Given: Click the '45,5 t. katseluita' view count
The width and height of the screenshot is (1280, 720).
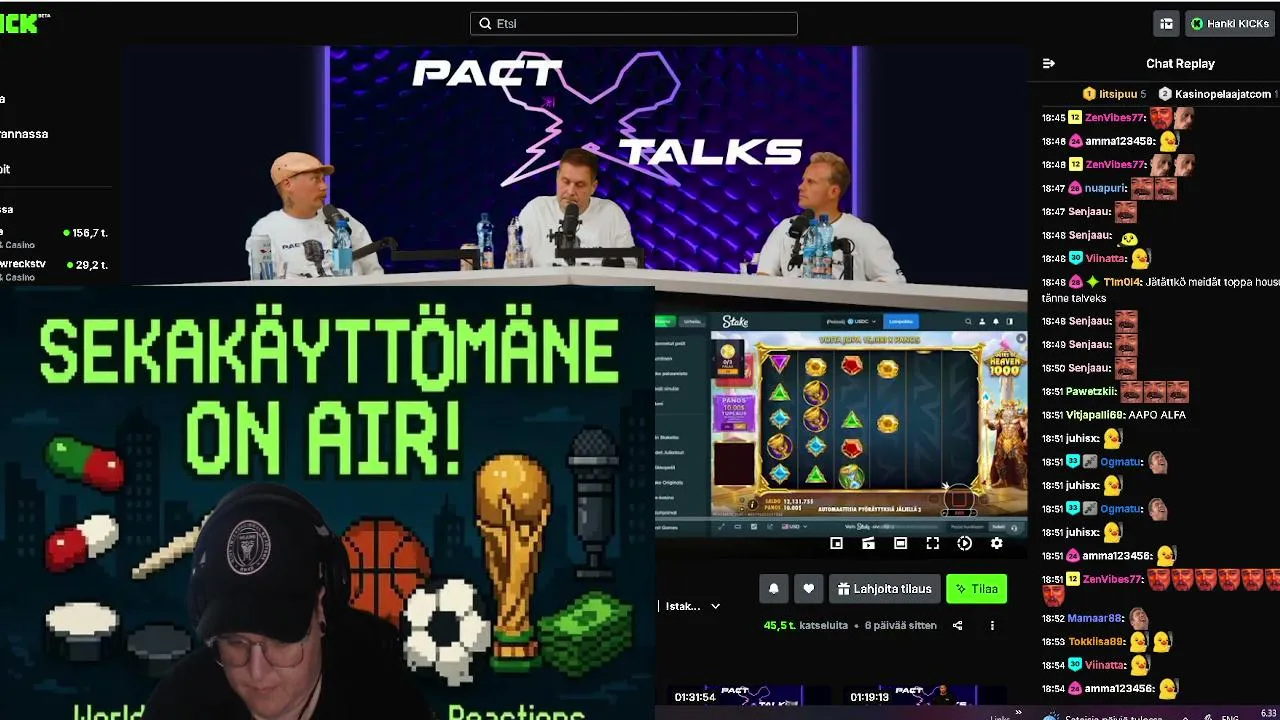Looking at the screenshot, I should pyautogui.click(x=806, y=626).
